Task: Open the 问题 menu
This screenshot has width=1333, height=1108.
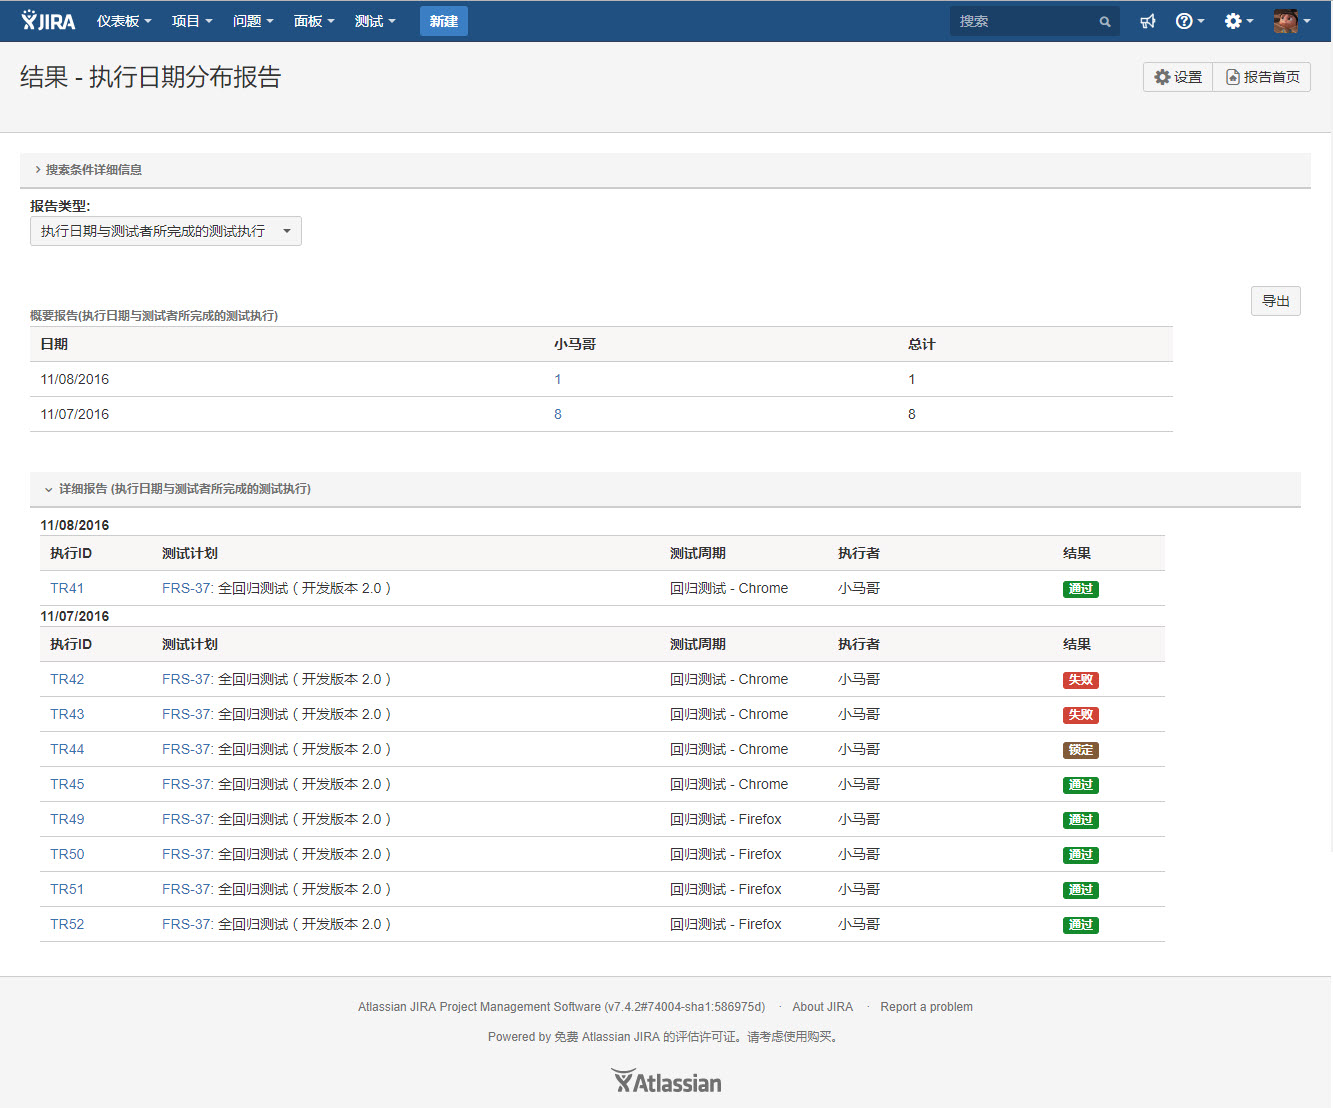Action: click(x=253, y=21)
